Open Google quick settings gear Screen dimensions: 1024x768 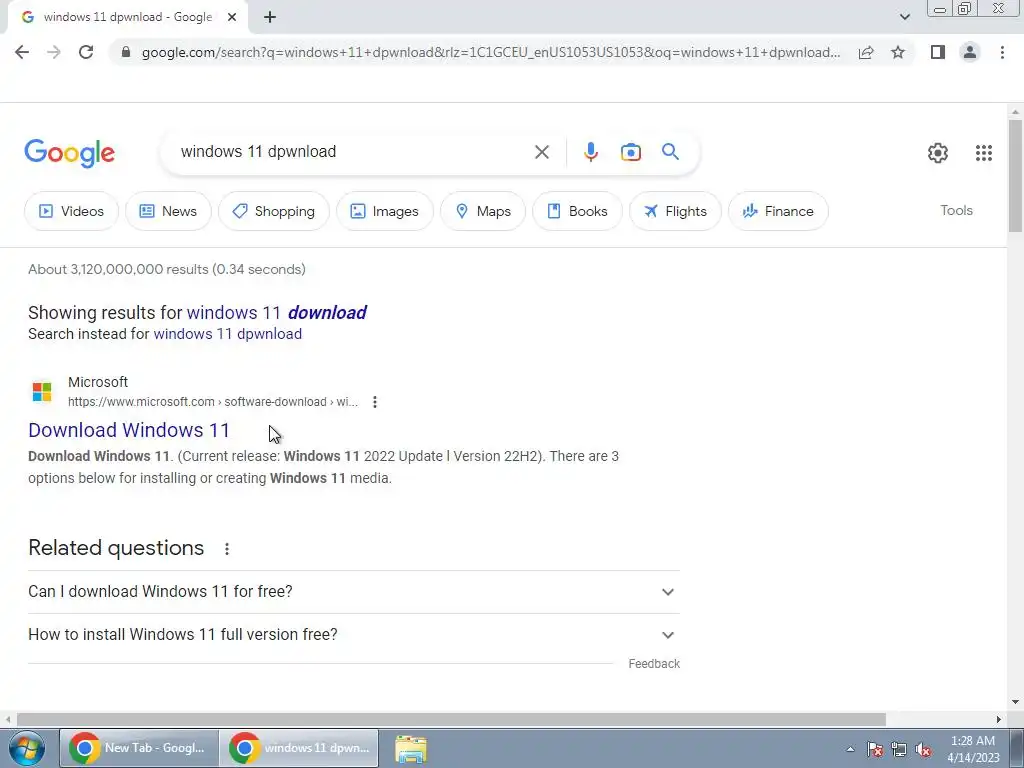click(938, 153)
